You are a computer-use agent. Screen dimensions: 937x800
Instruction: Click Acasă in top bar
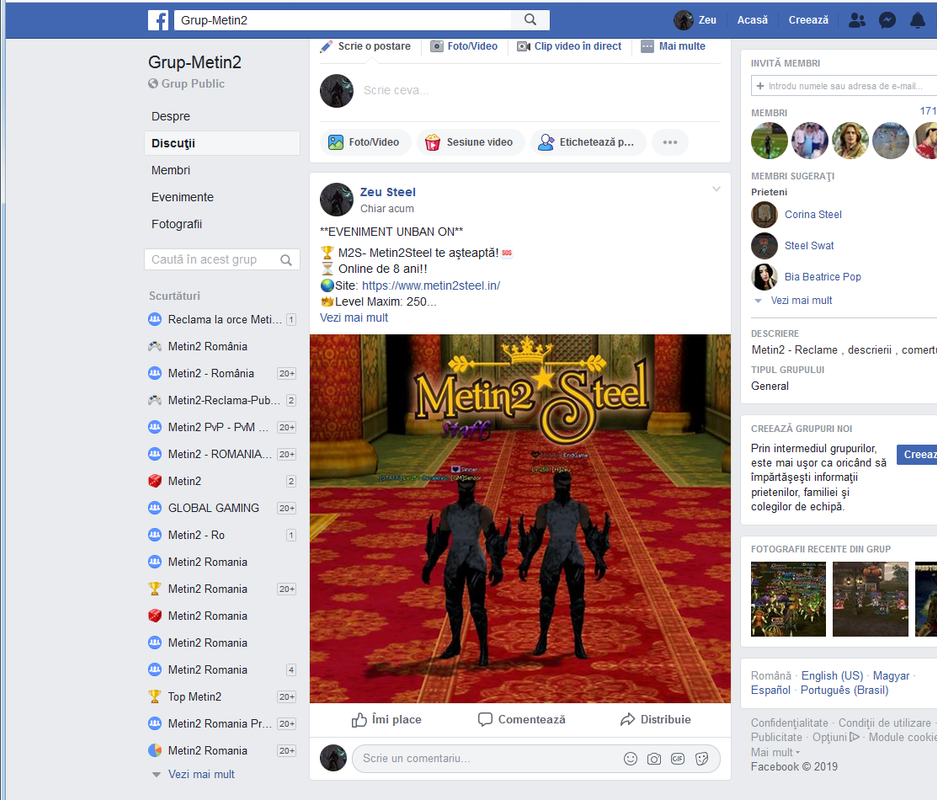click(x=752, y=20)
